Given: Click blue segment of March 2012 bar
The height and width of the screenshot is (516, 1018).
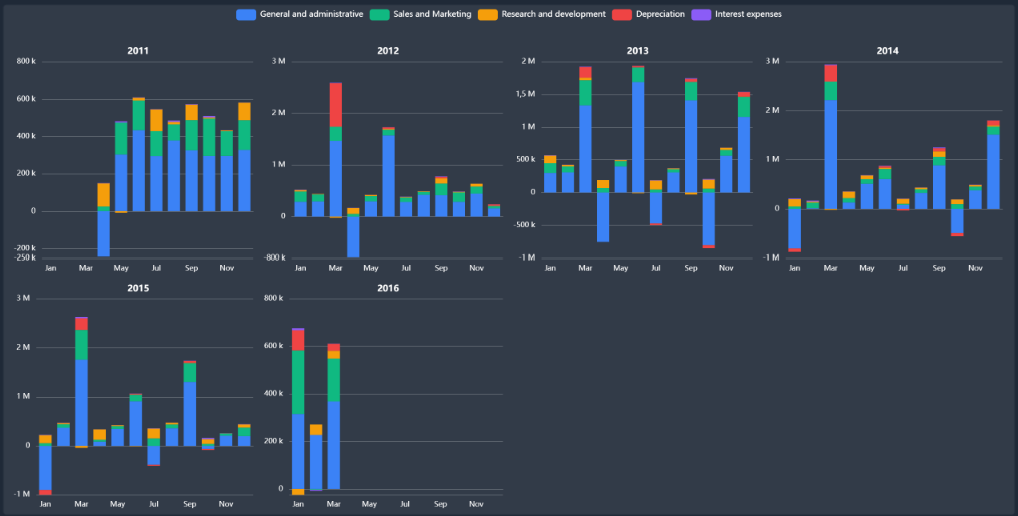Looking at the screenshot, I should coord(336,178).
